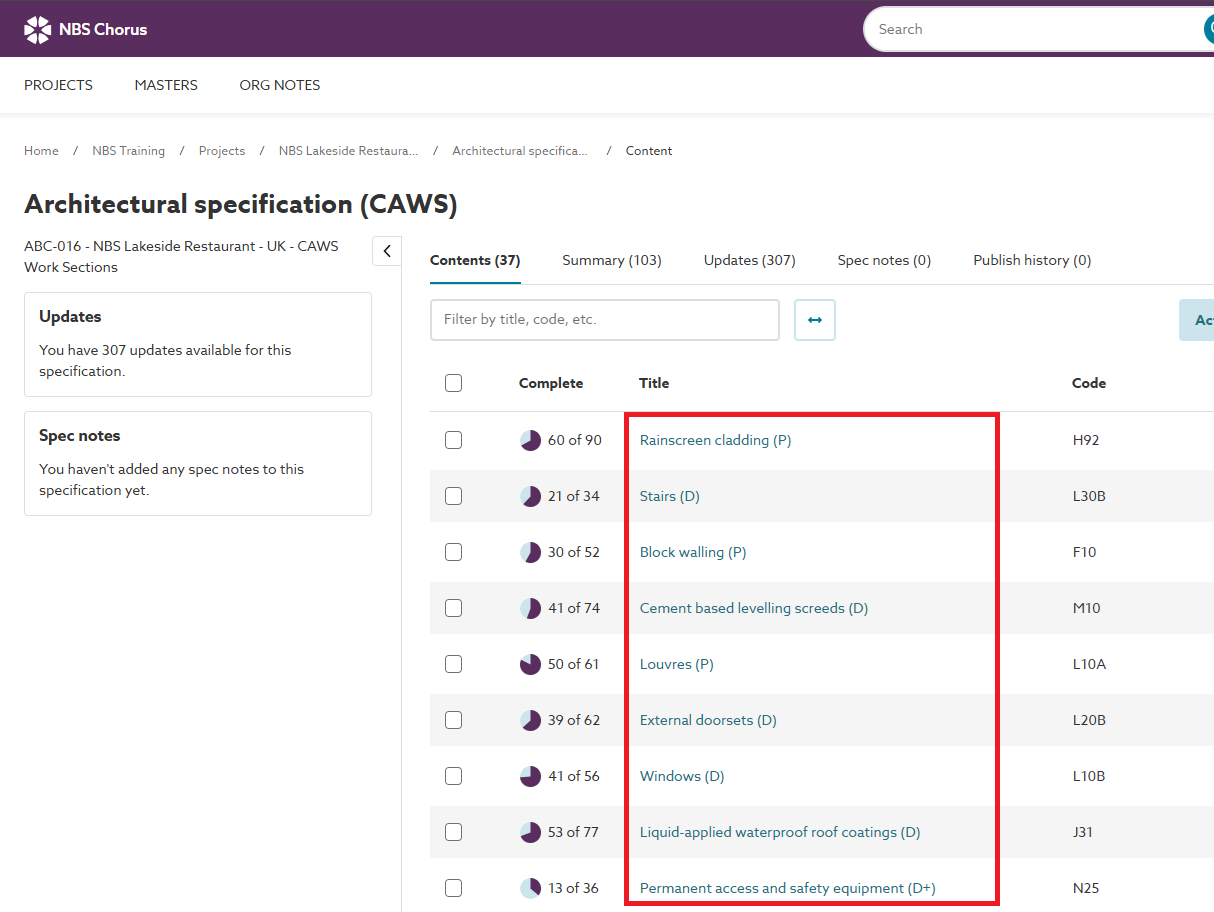
Task: Tick the checkbox for Permanent access and safety equipment
Action: point(454,888)
